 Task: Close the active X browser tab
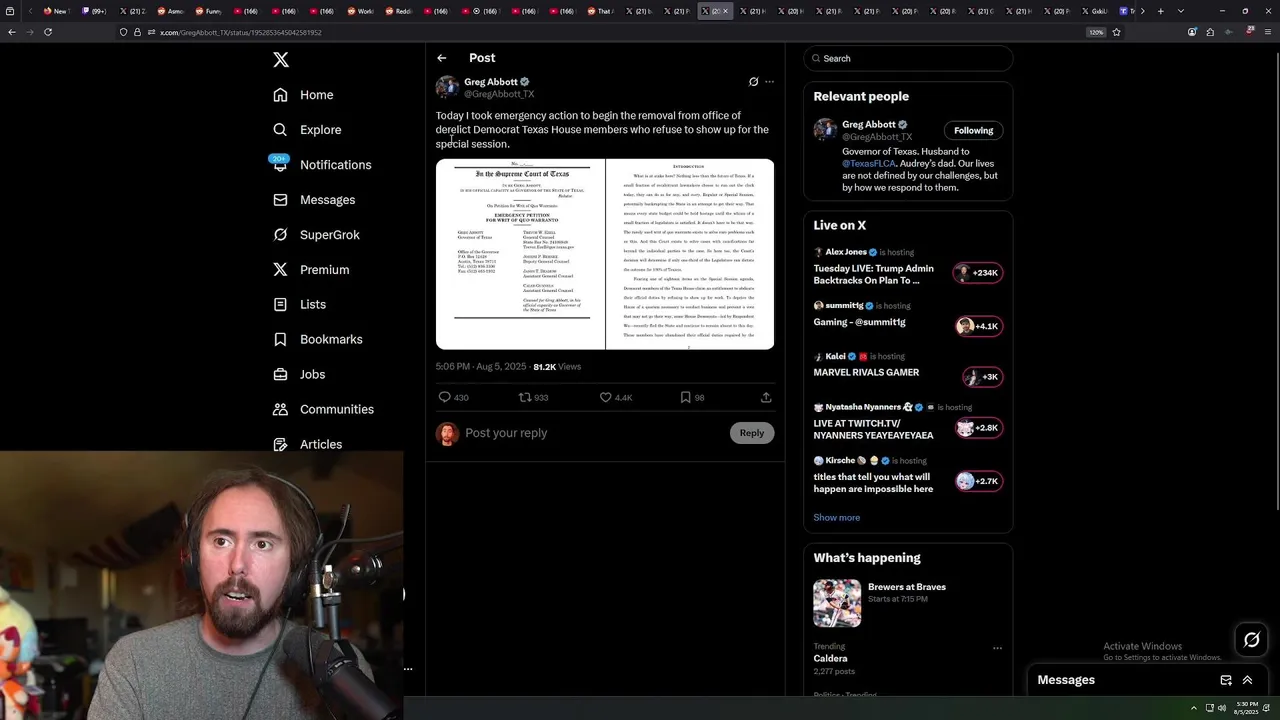726,11
